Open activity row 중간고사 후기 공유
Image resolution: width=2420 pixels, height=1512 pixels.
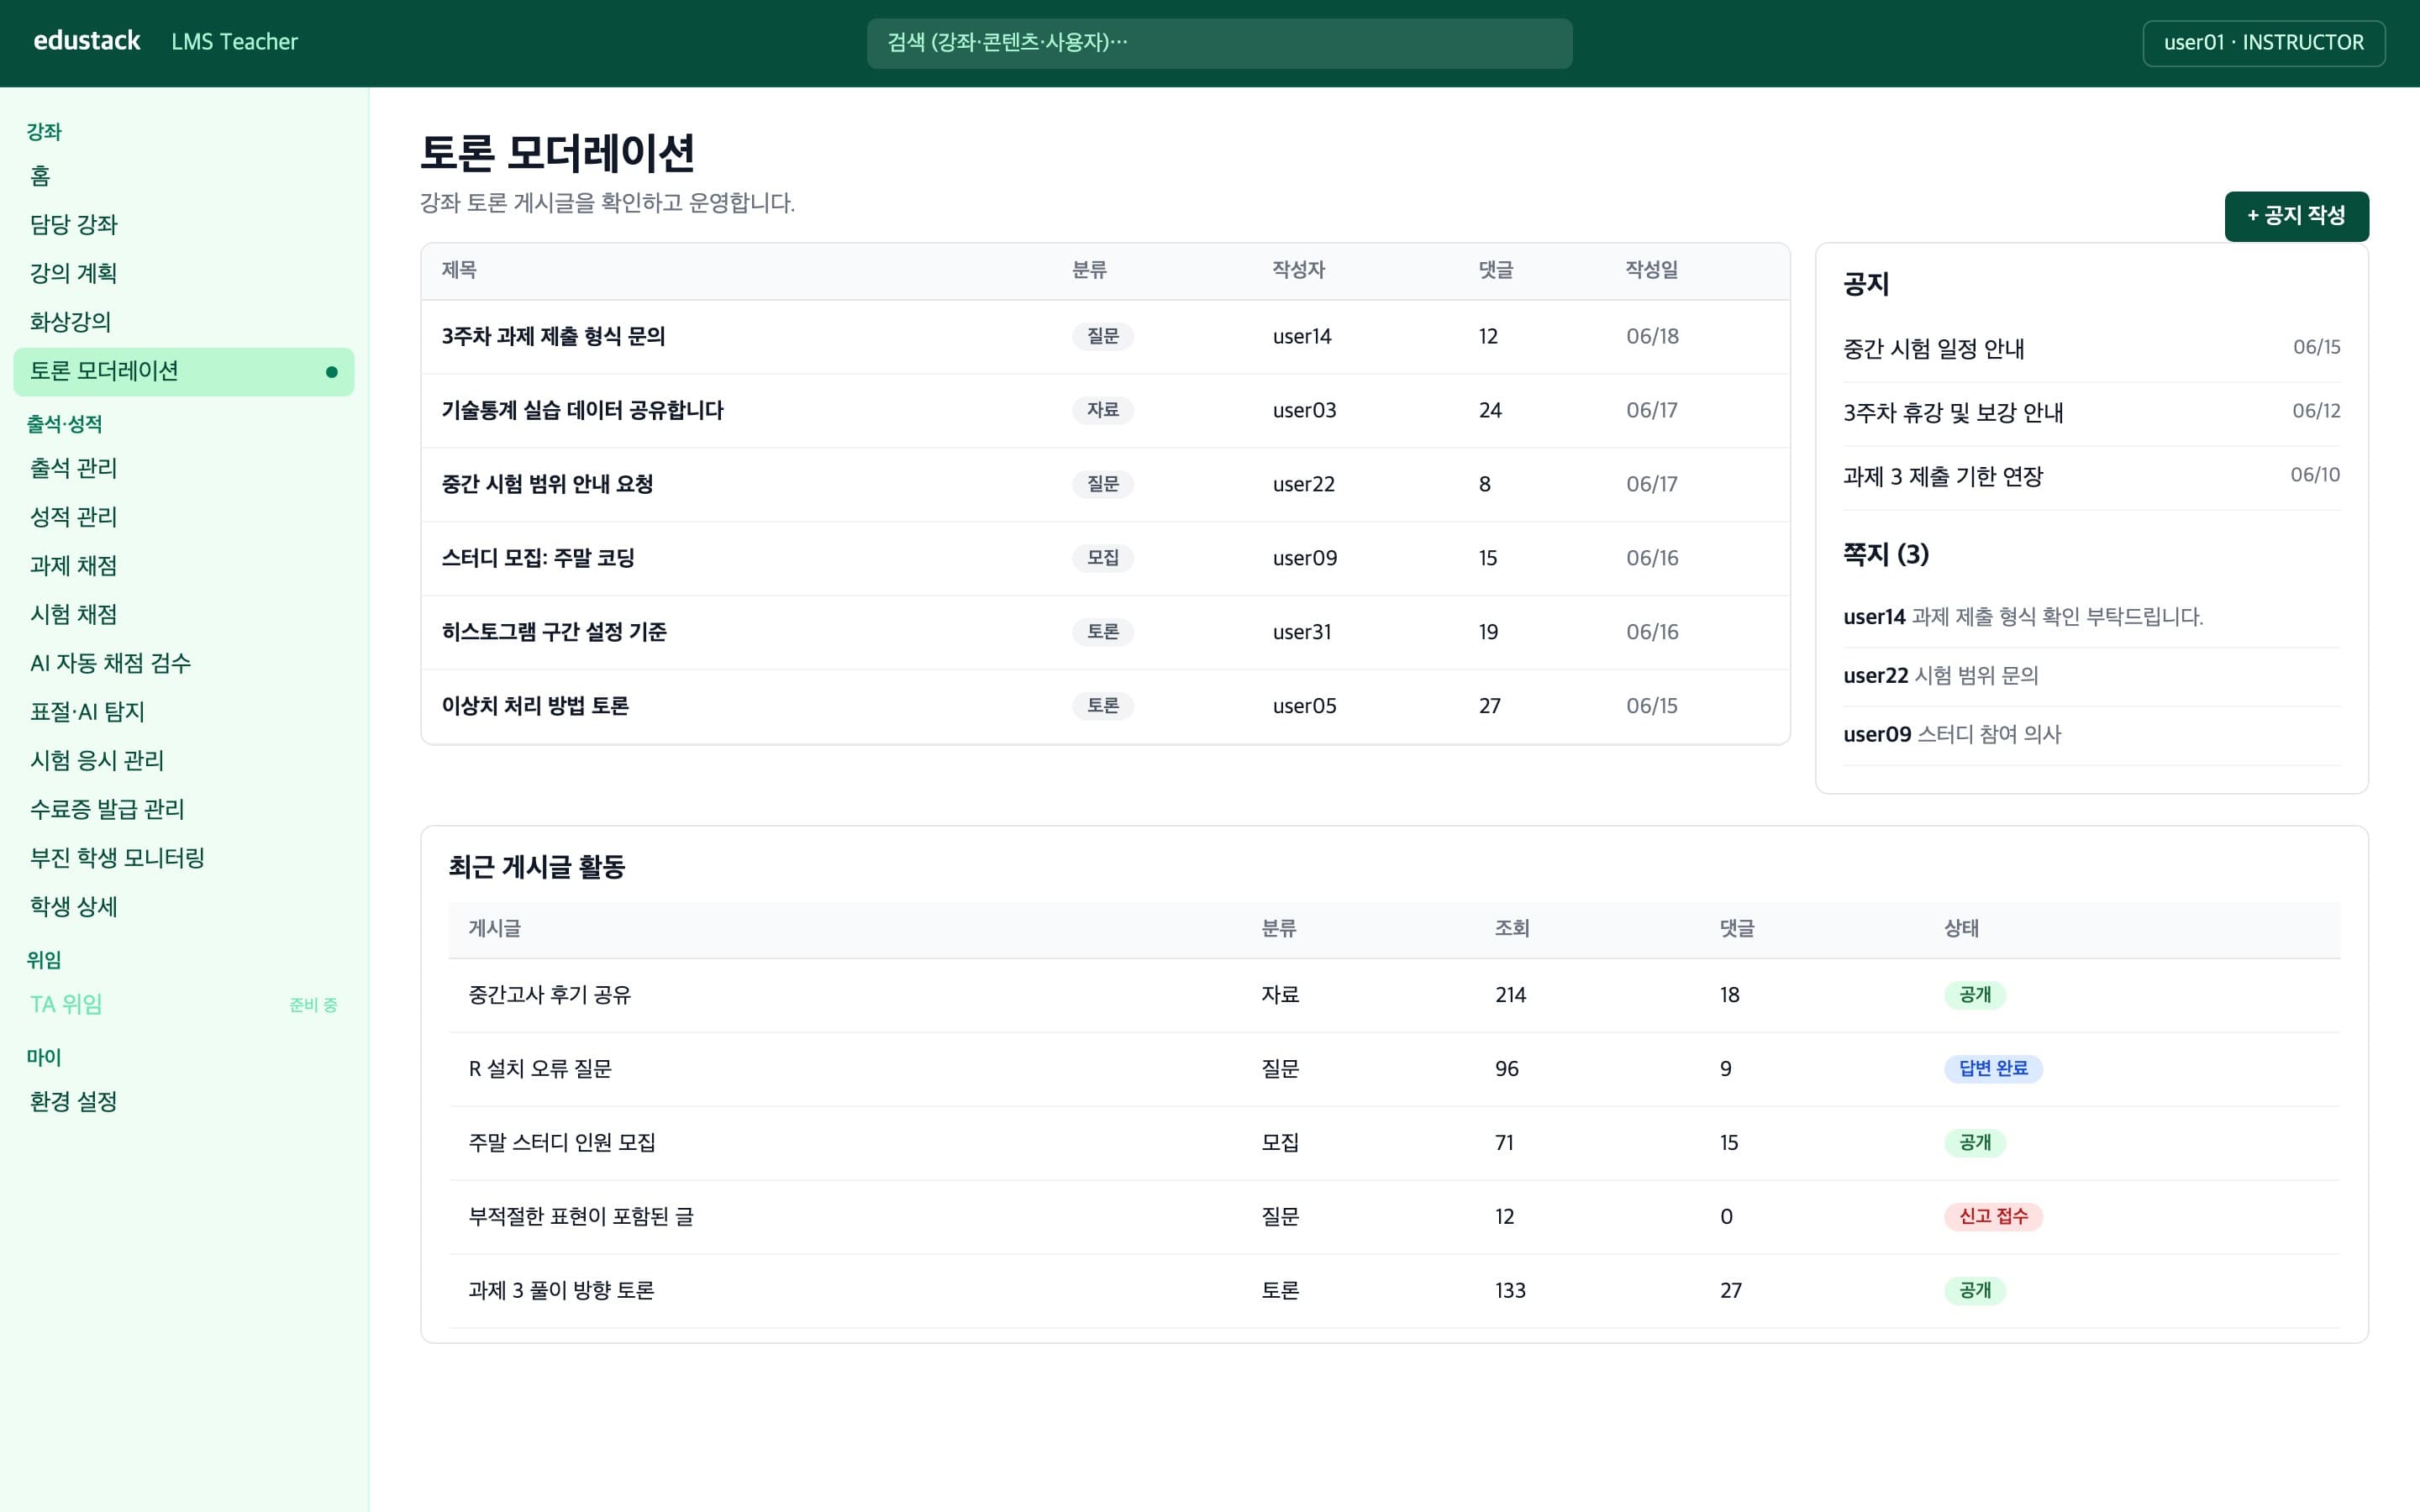1394,996
